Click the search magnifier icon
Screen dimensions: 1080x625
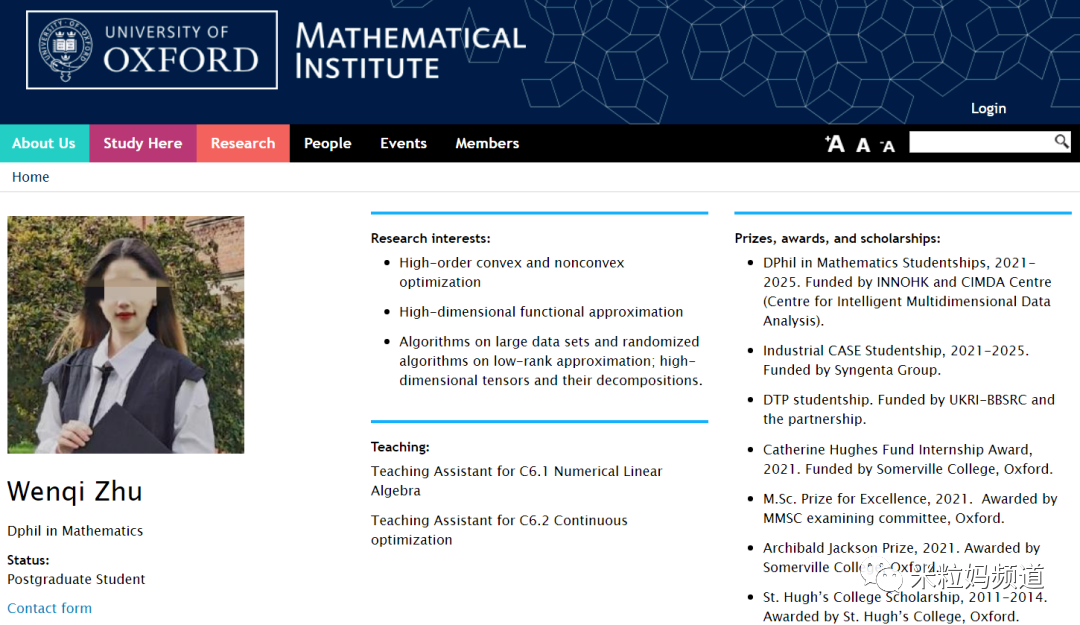pyautogui.click(x=1061, y=141)
